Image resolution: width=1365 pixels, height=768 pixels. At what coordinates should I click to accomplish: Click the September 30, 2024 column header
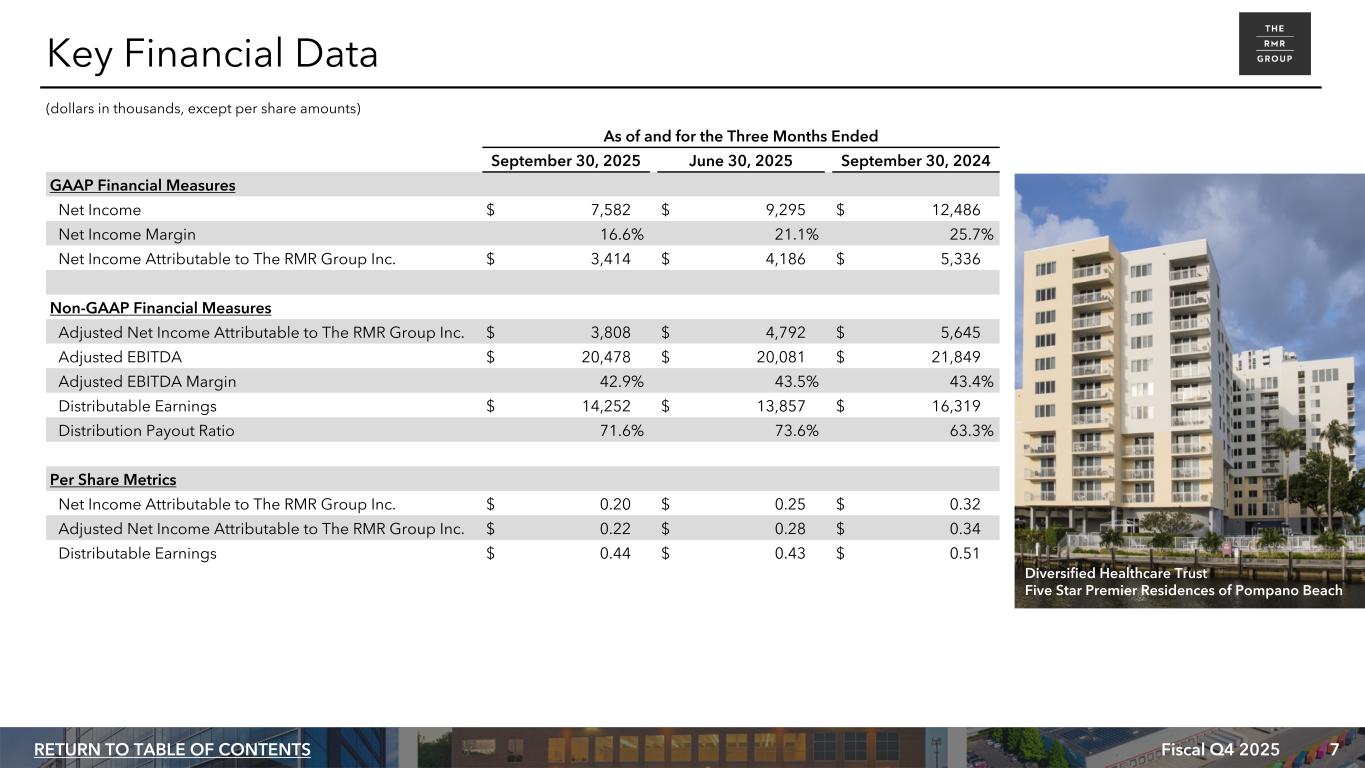point(915,161)
